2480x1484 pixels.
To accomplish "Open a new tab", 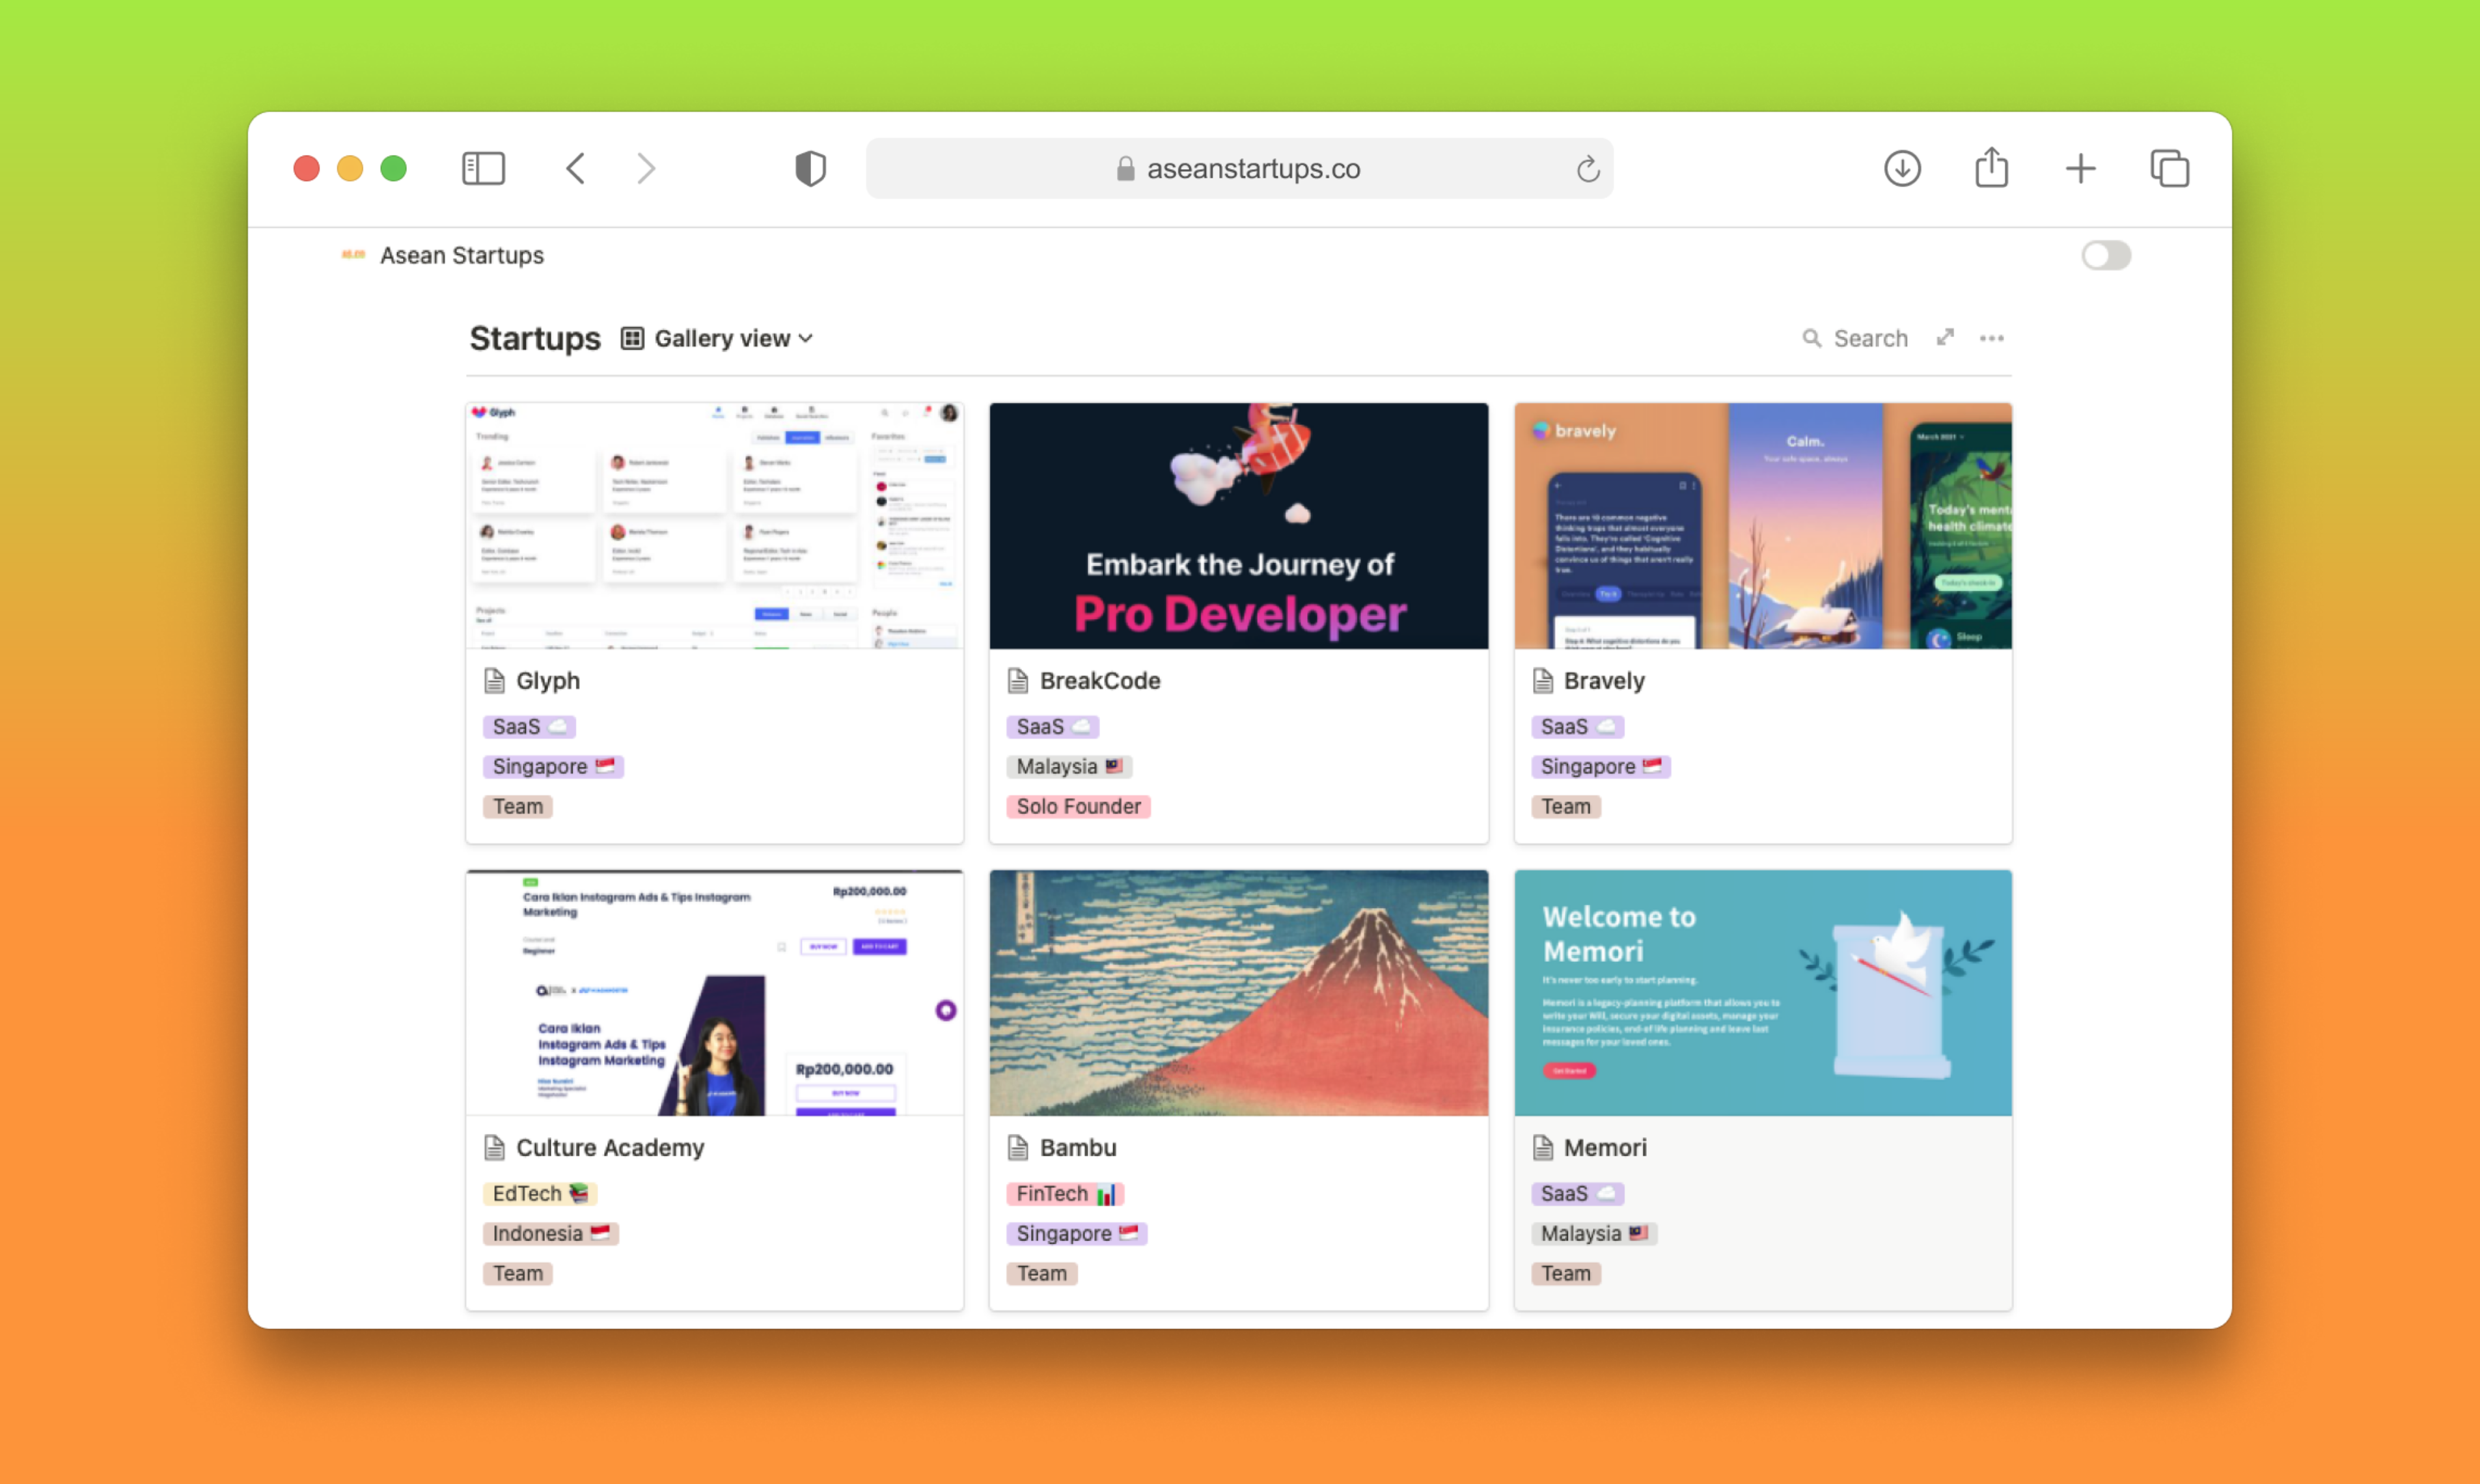I will [x=2080, y=168].
